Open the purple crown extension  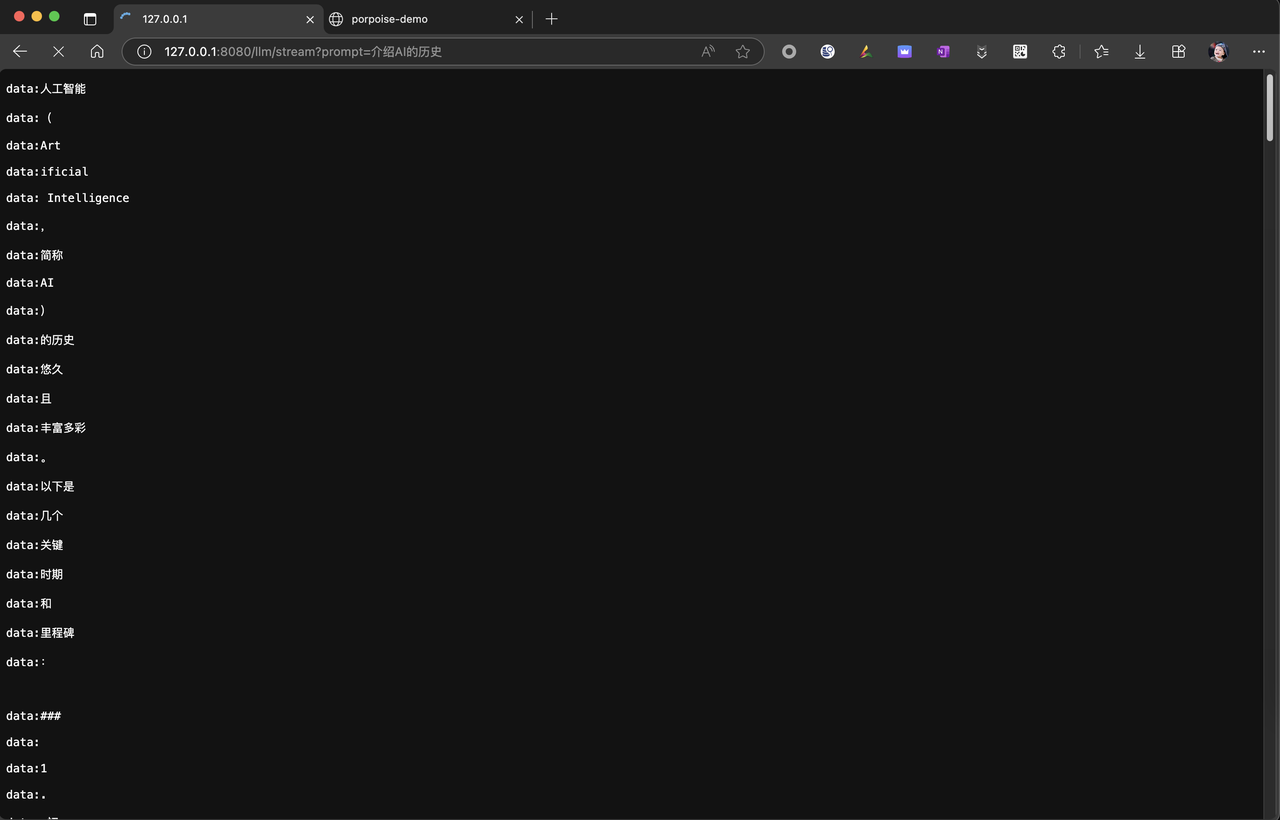(905, 52)
